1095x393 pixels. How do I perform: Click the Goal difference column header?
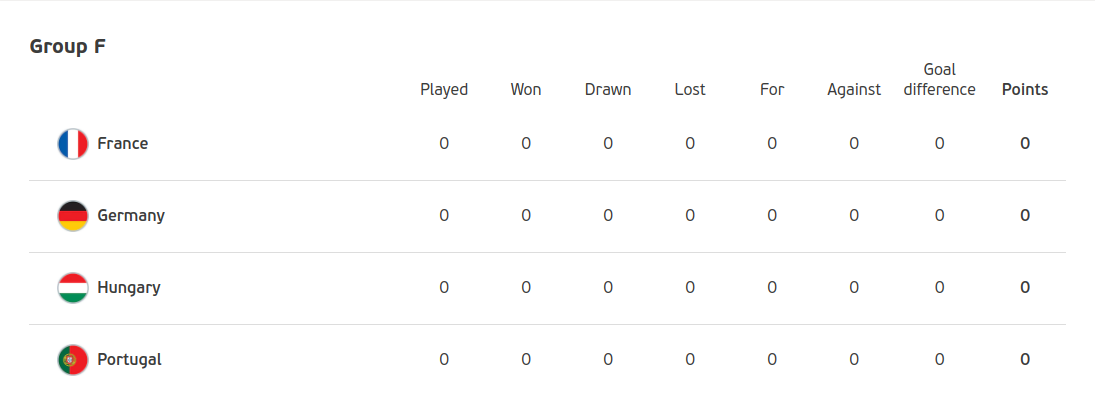pos(940,80)
